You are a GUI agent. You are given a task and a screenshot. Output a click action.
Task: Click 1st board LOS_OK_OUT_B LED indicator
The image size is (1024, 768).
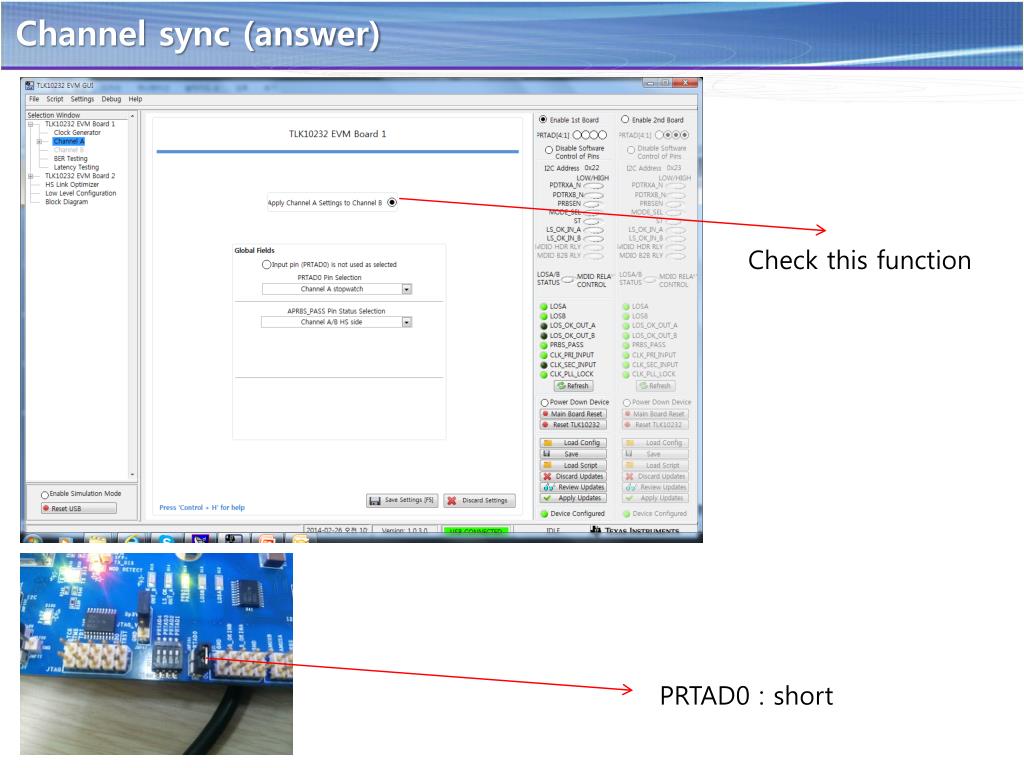543,336
